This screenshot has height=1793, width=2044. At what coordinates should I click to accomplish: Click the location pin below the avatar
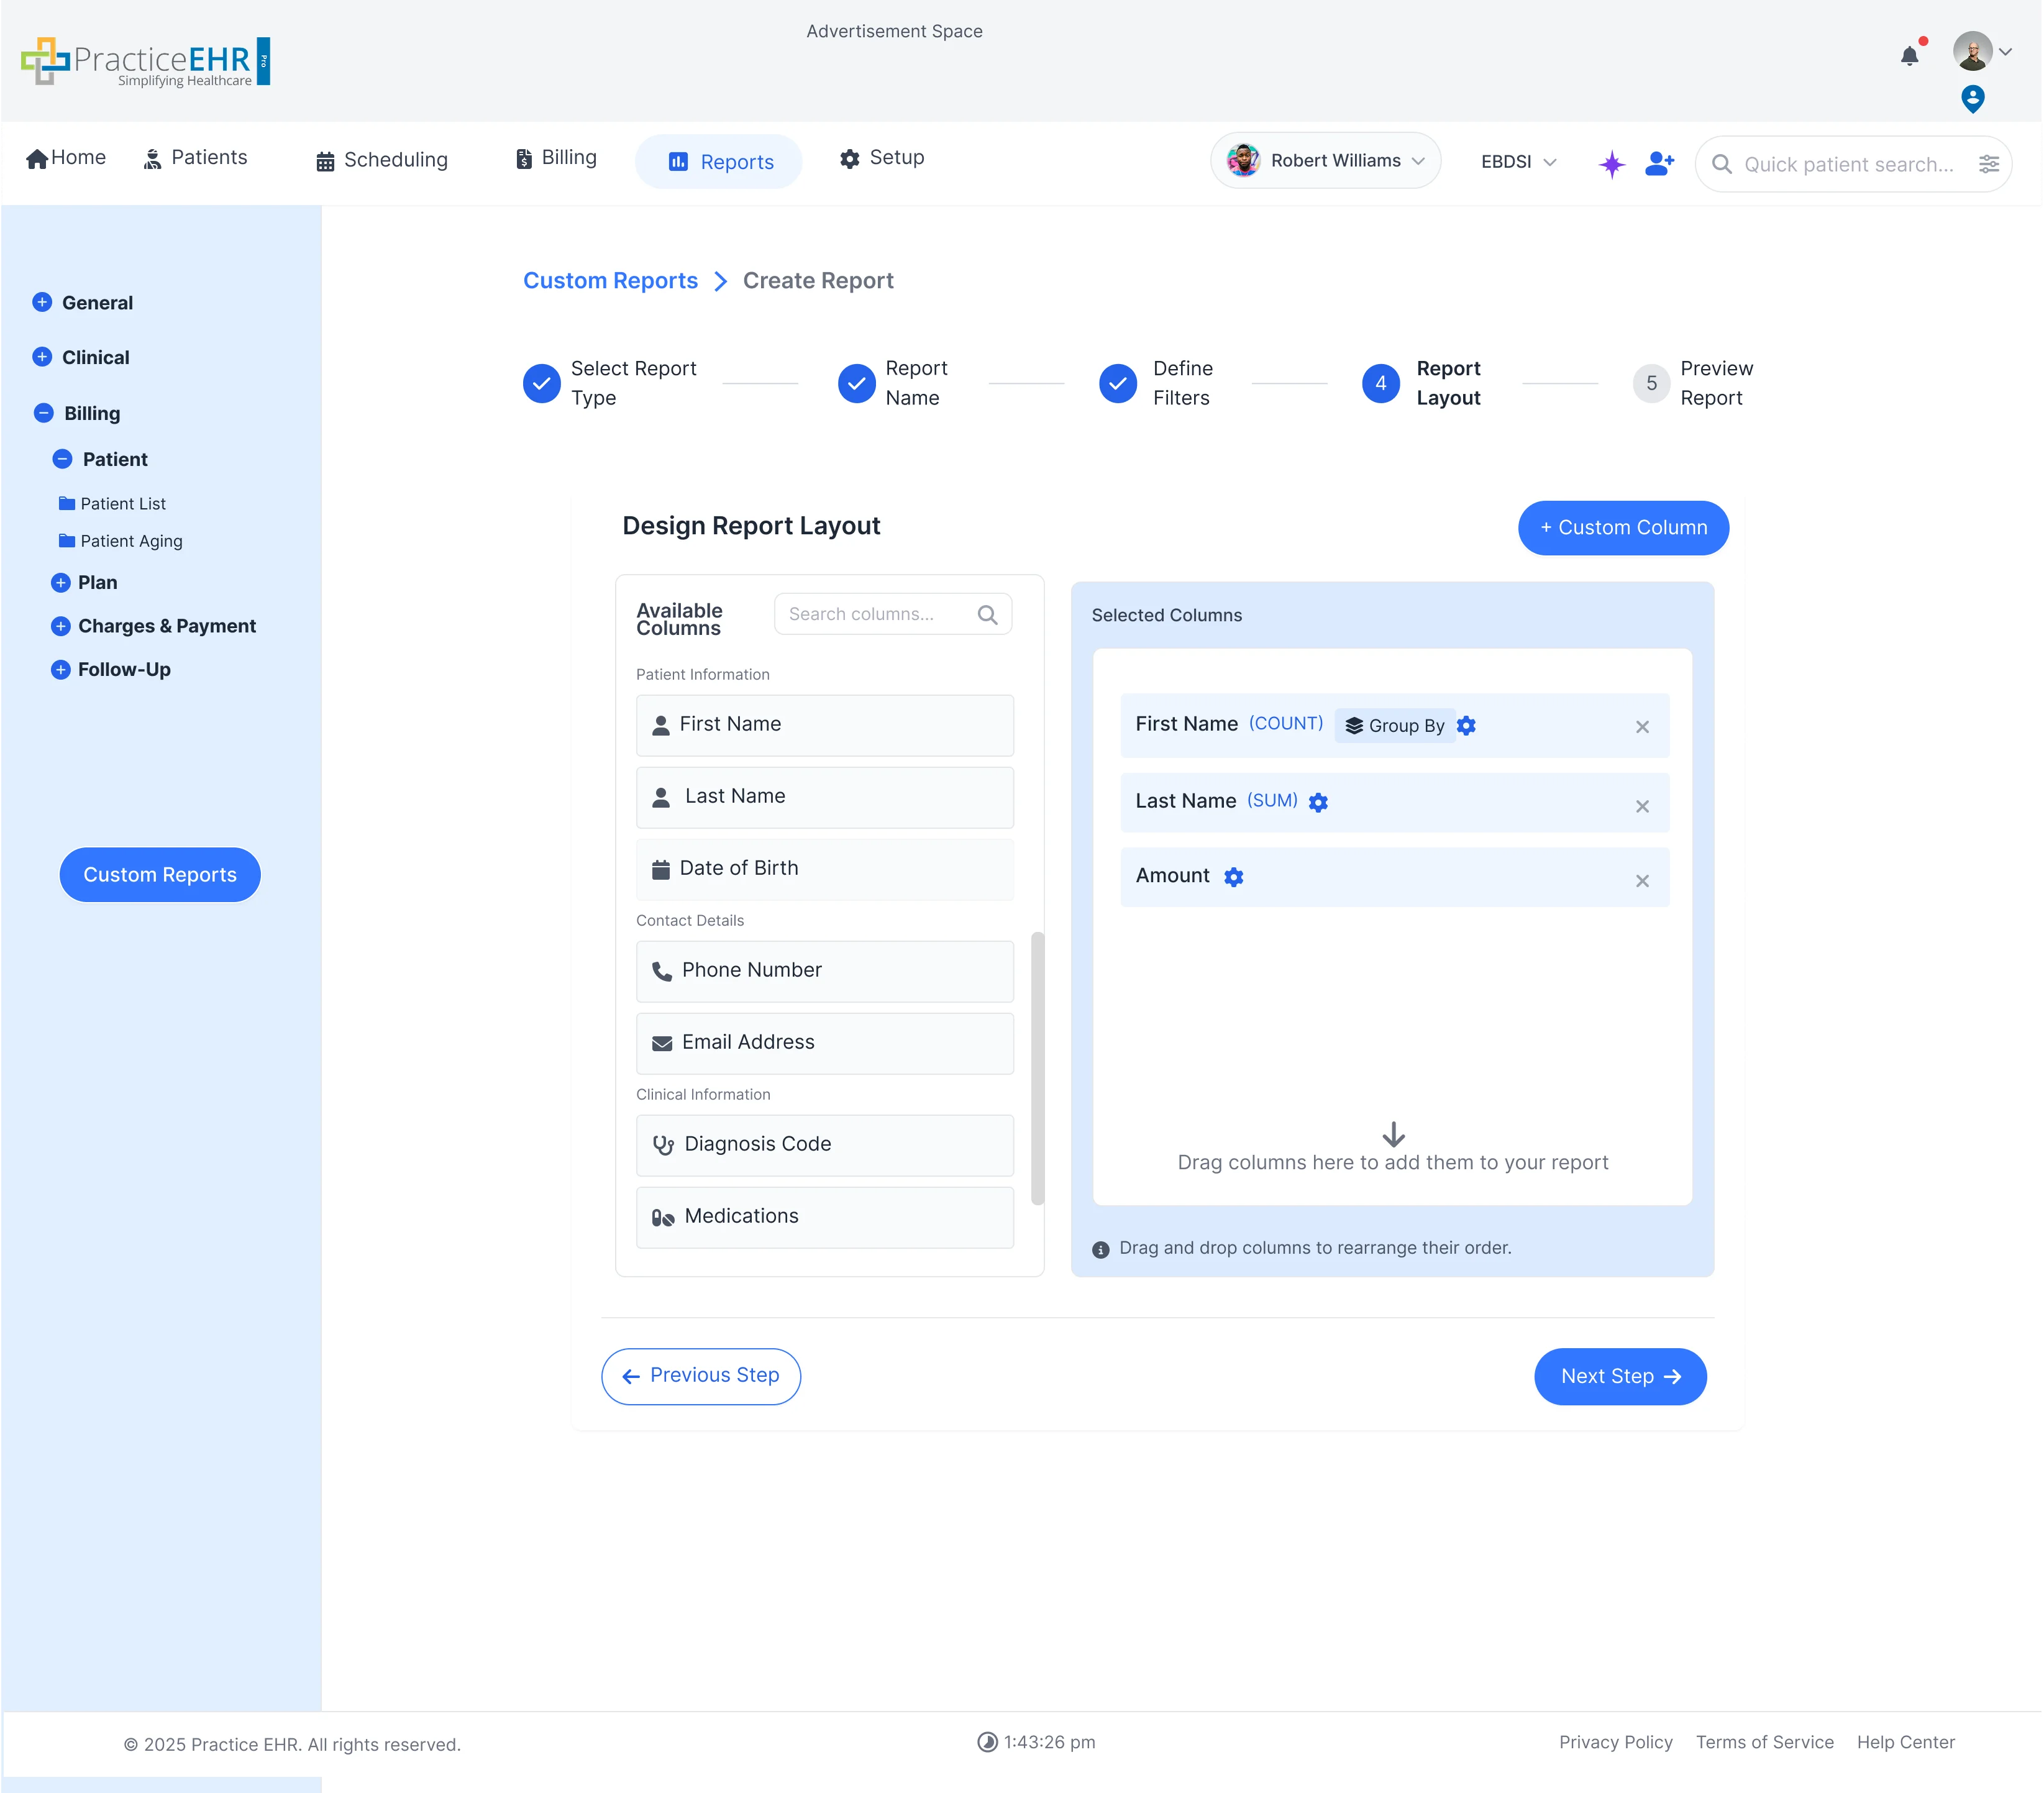click(x=1973, y=99)
